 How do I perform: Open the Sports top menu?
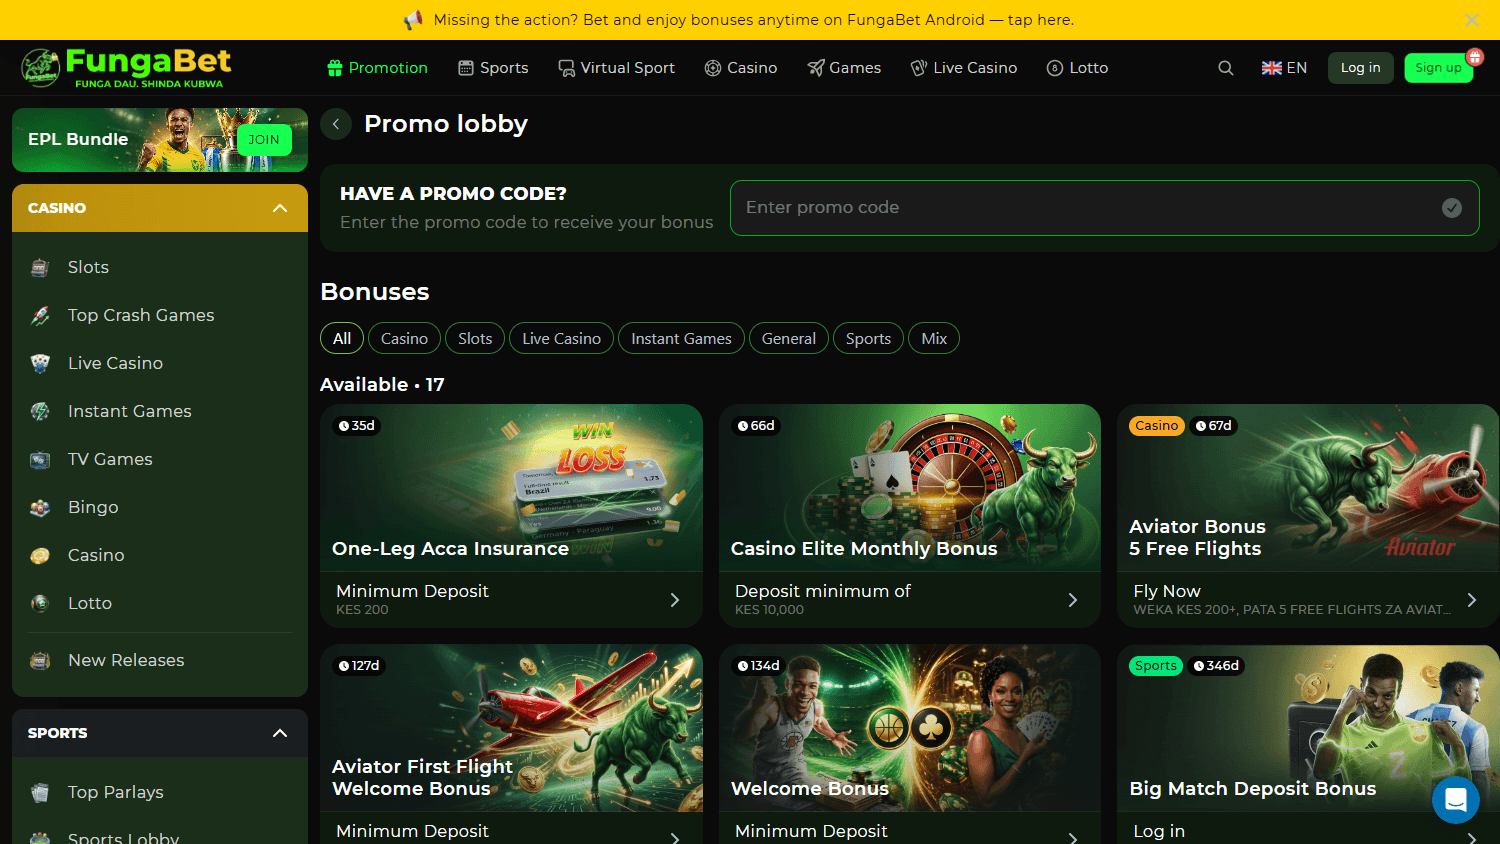coord(493,68)
